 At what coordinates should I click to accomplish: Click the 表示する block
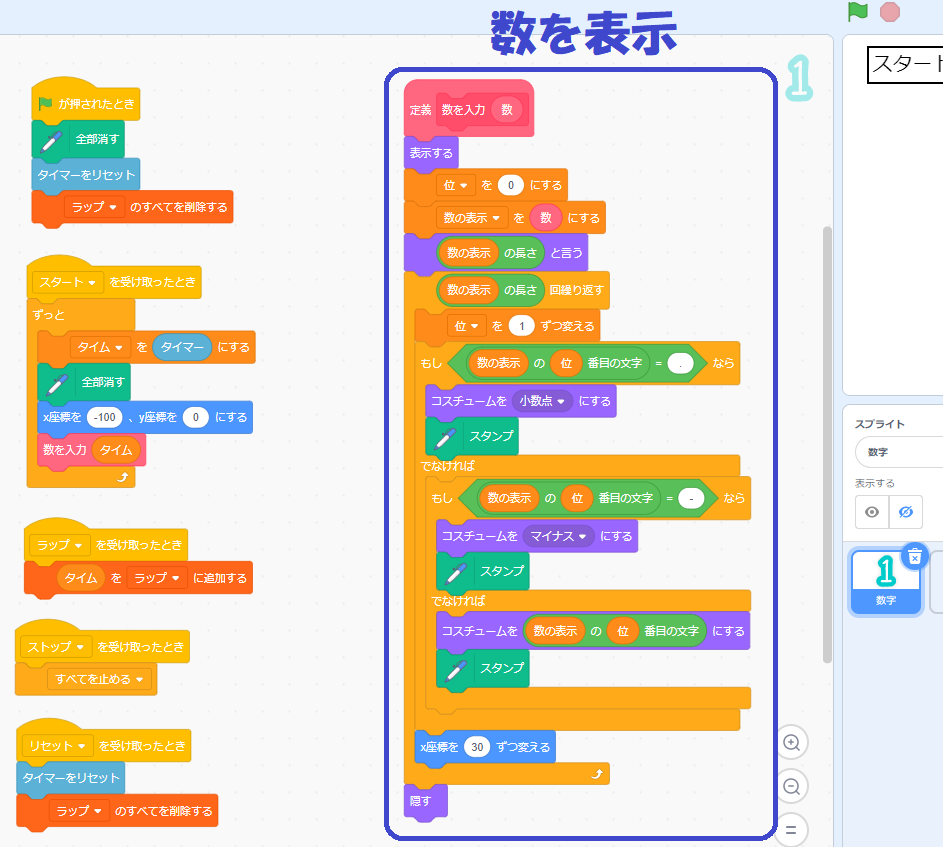click(x=431, y=153)
